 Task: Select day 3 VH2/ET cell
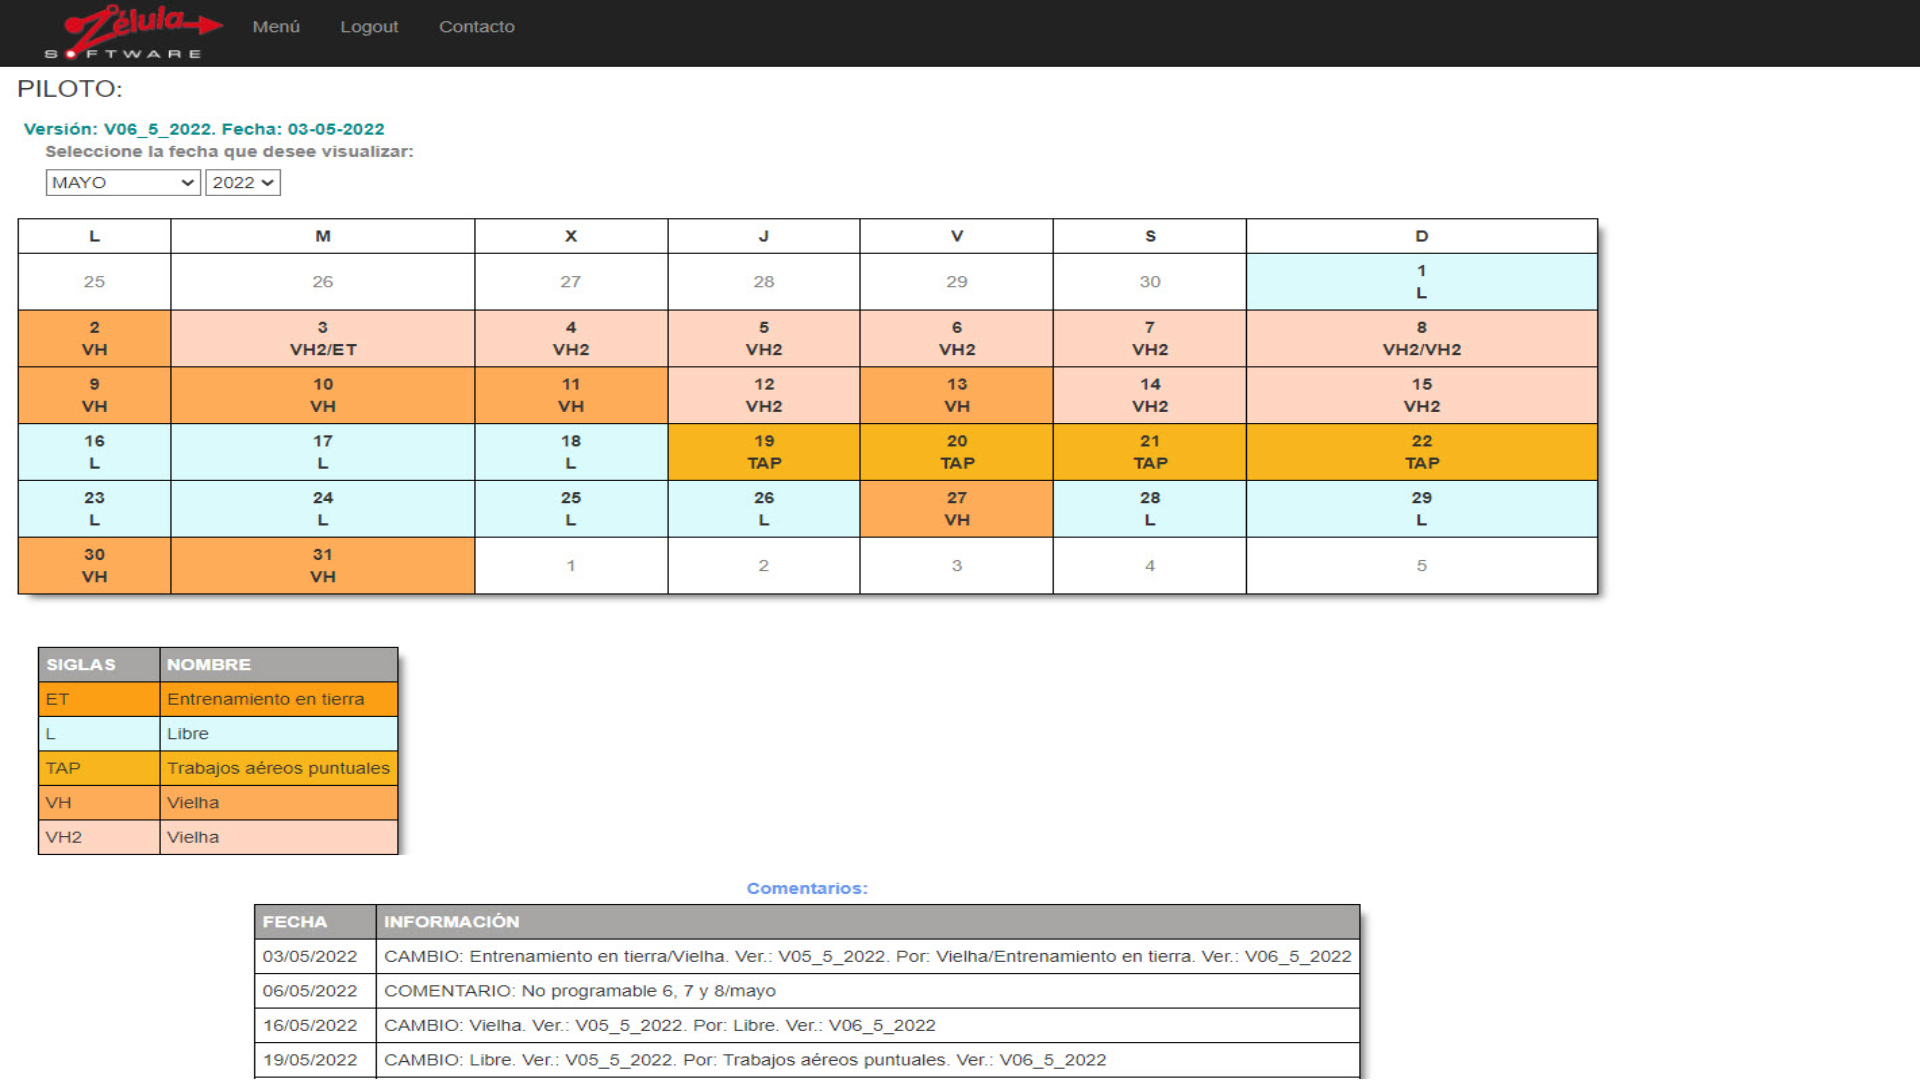[322, 339]
